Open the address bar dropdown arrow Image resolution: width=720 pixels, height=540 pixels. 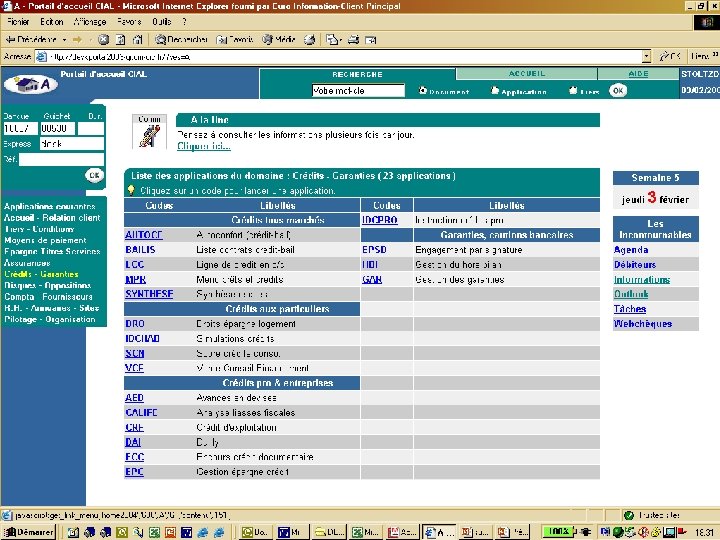(646, 57)
